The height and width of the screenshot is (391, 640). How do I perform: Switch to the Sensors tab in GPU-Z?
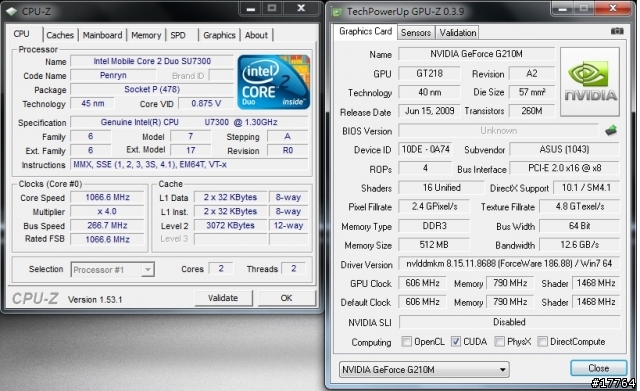(416, 33)
